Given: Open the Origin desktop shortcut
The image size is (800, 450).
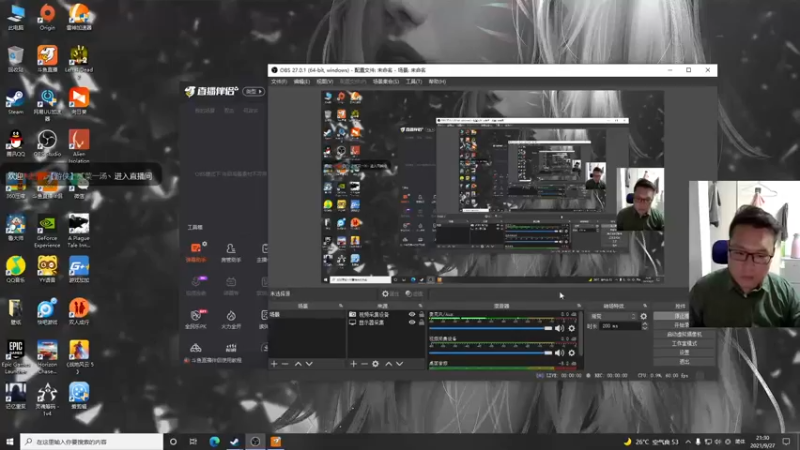Looking at the screenshot, I should coord(47,17).
